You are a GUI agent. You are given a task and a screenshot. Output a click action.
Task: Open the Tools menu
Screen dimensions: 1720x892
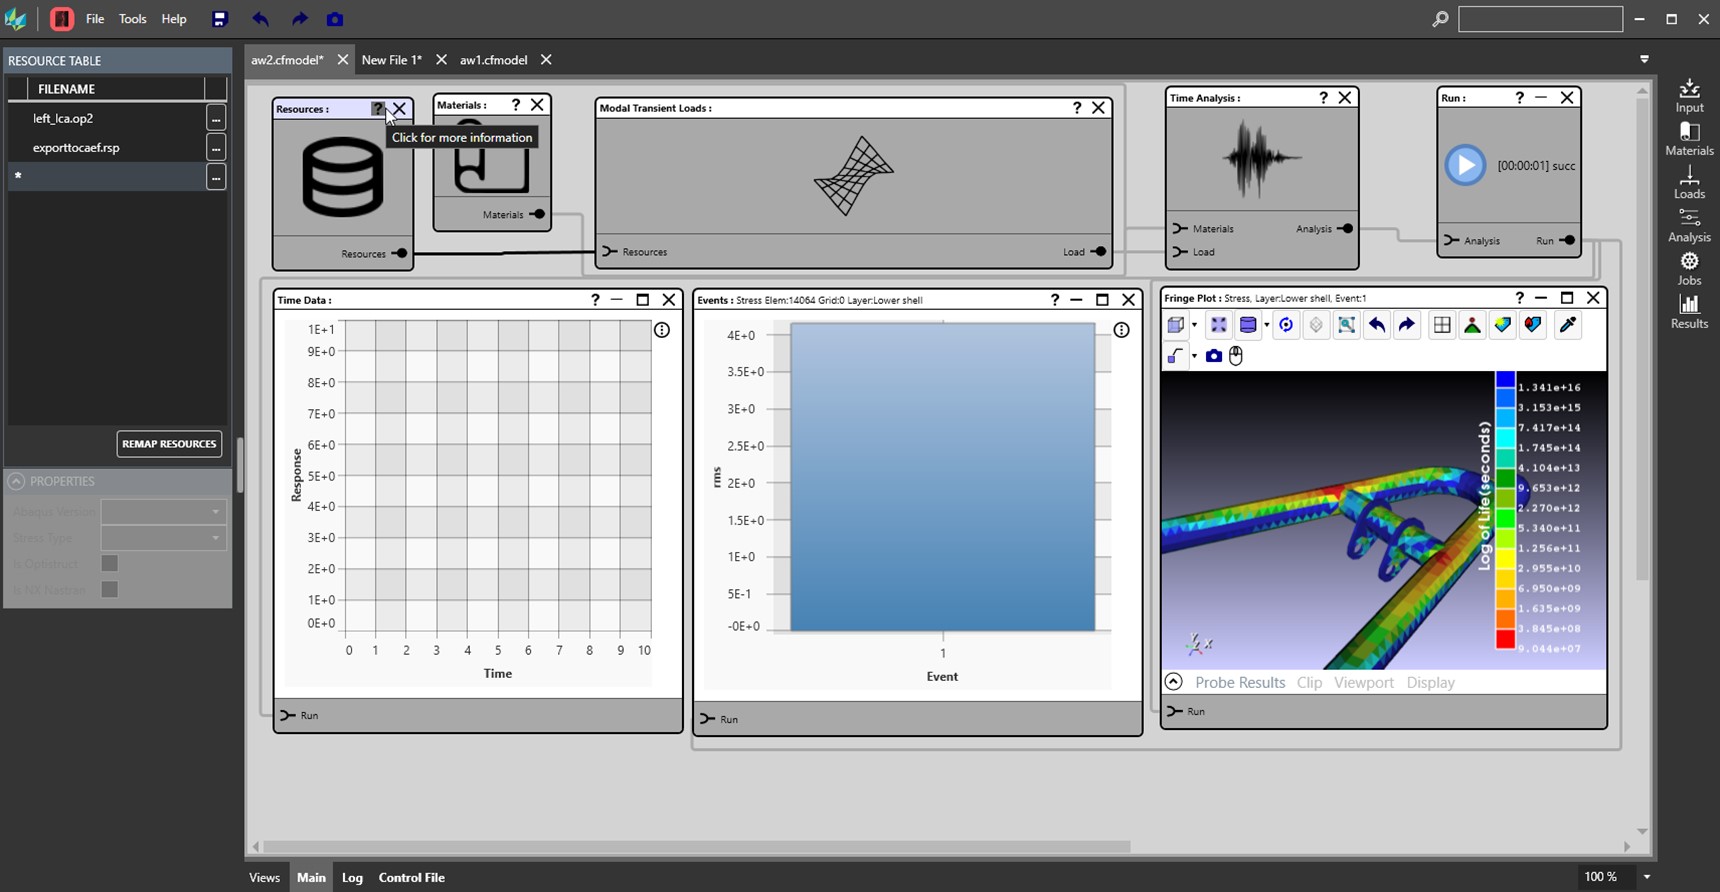(x=132, y=19)
